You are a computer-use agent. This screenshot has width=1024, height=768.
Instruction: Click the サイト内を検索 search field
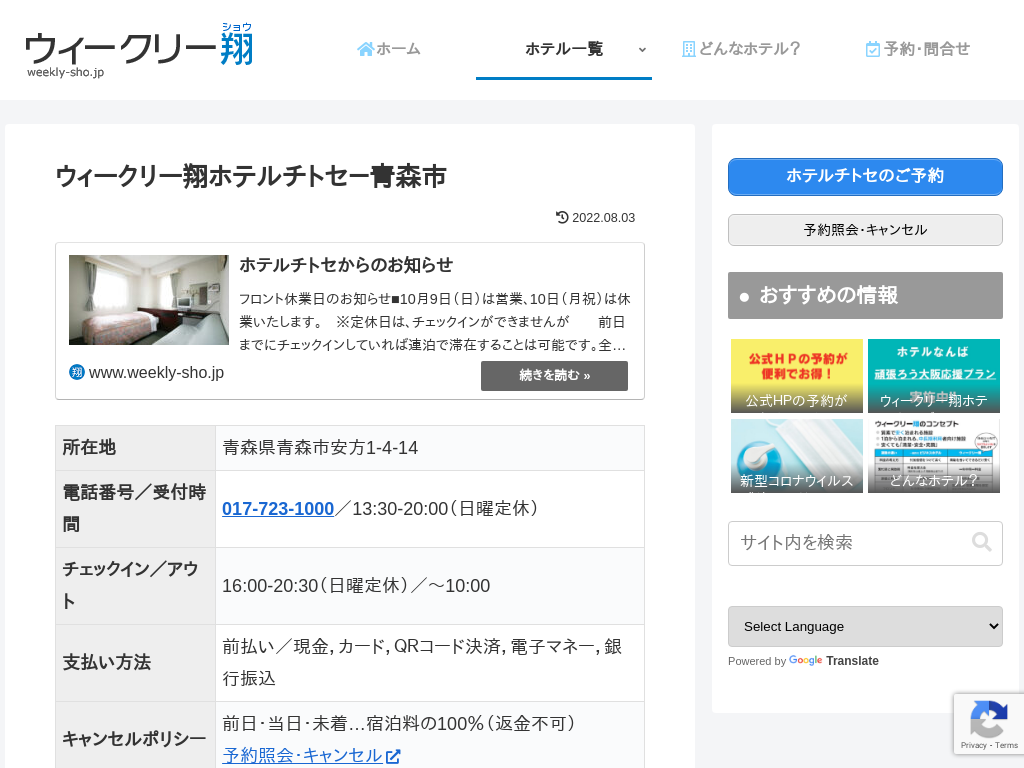[850, 543]
